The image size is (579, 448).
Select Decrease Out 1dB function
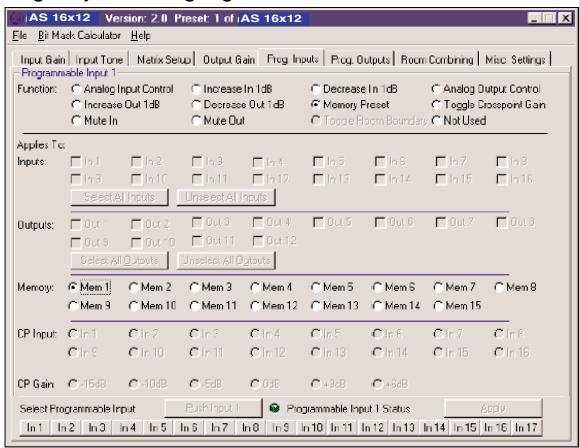(238, 105)
